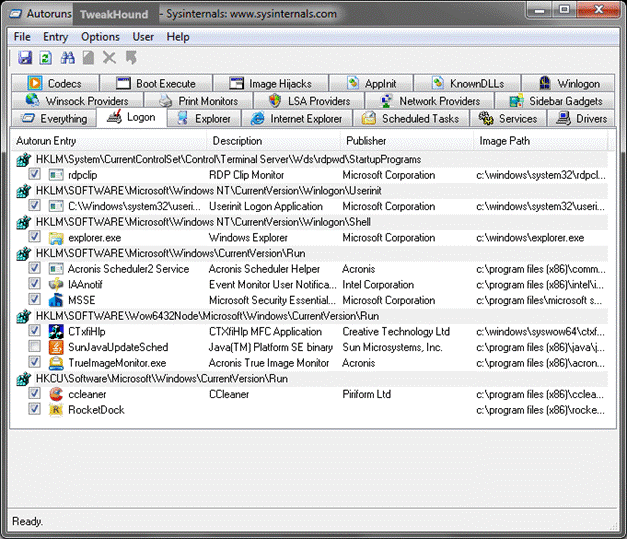Click the Properties page toolbar icon
Image resolution: width=627 pixels, height=539 pixels.
click(x=88, y=58)
